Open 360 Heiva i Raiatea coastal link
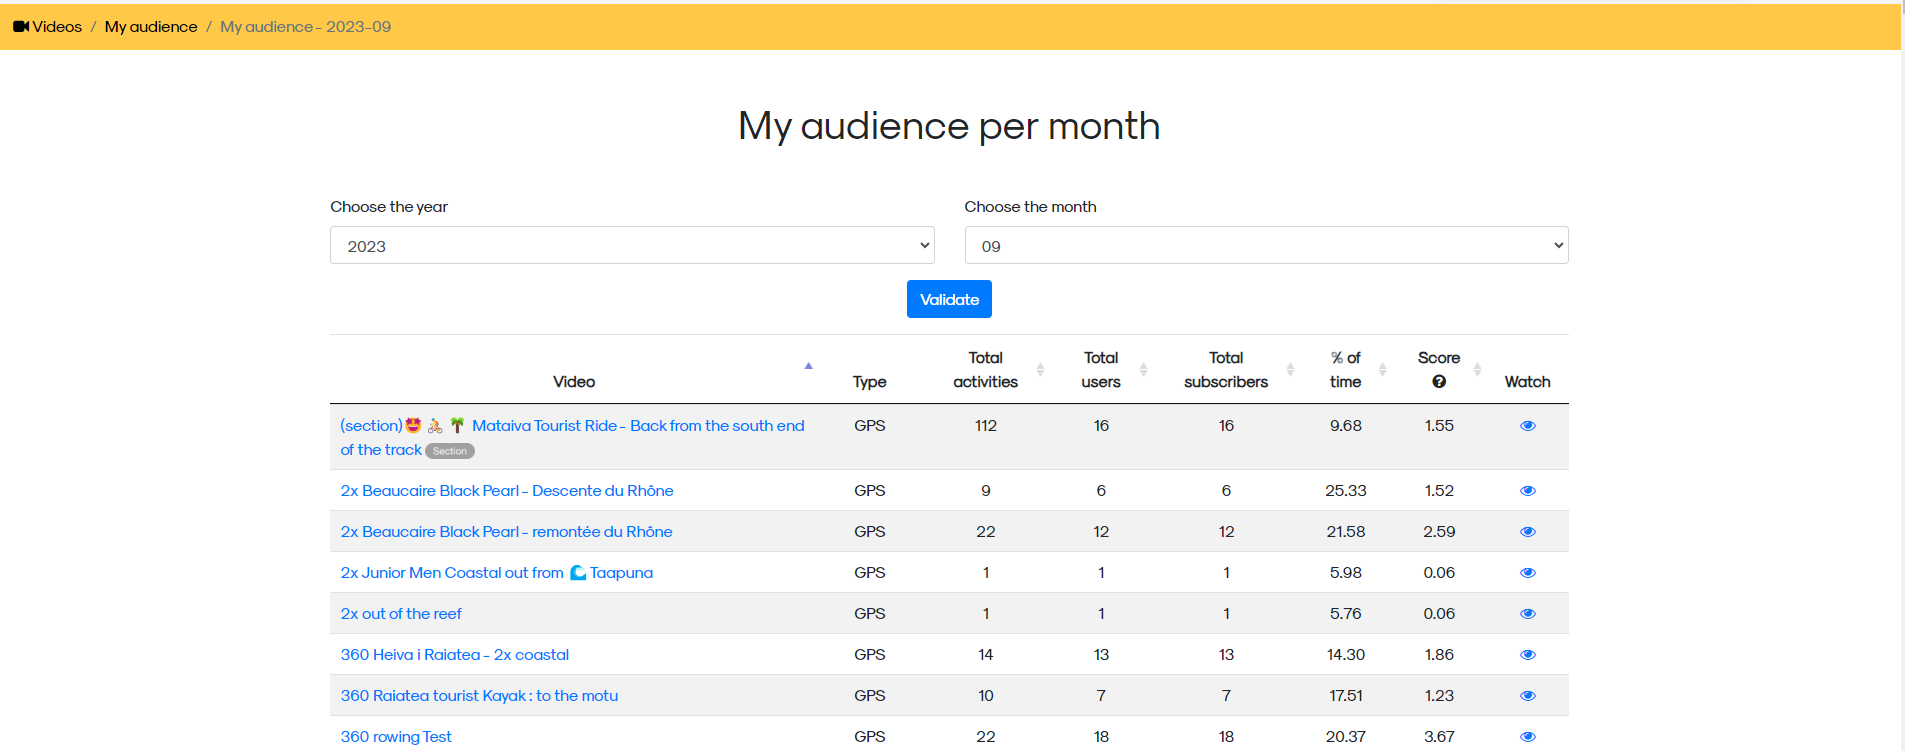The image size is (1905, 751). point(455,655)
